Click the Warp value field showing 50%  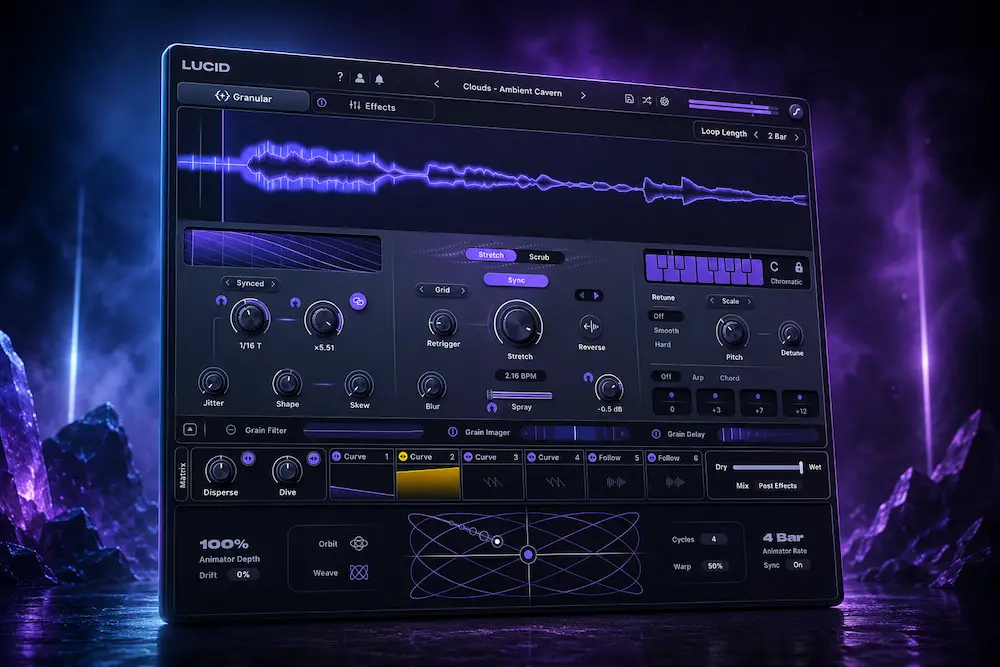715,566
